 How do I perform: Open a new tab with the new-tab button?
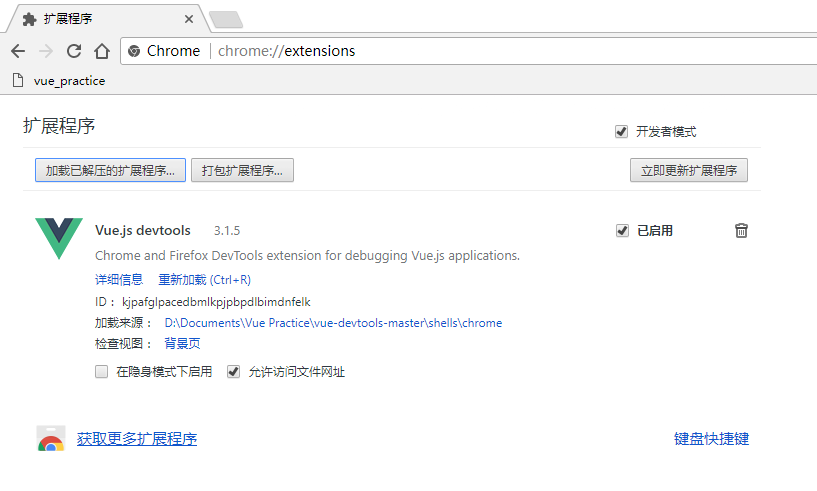pyautogui.click(x=226, y=19)
